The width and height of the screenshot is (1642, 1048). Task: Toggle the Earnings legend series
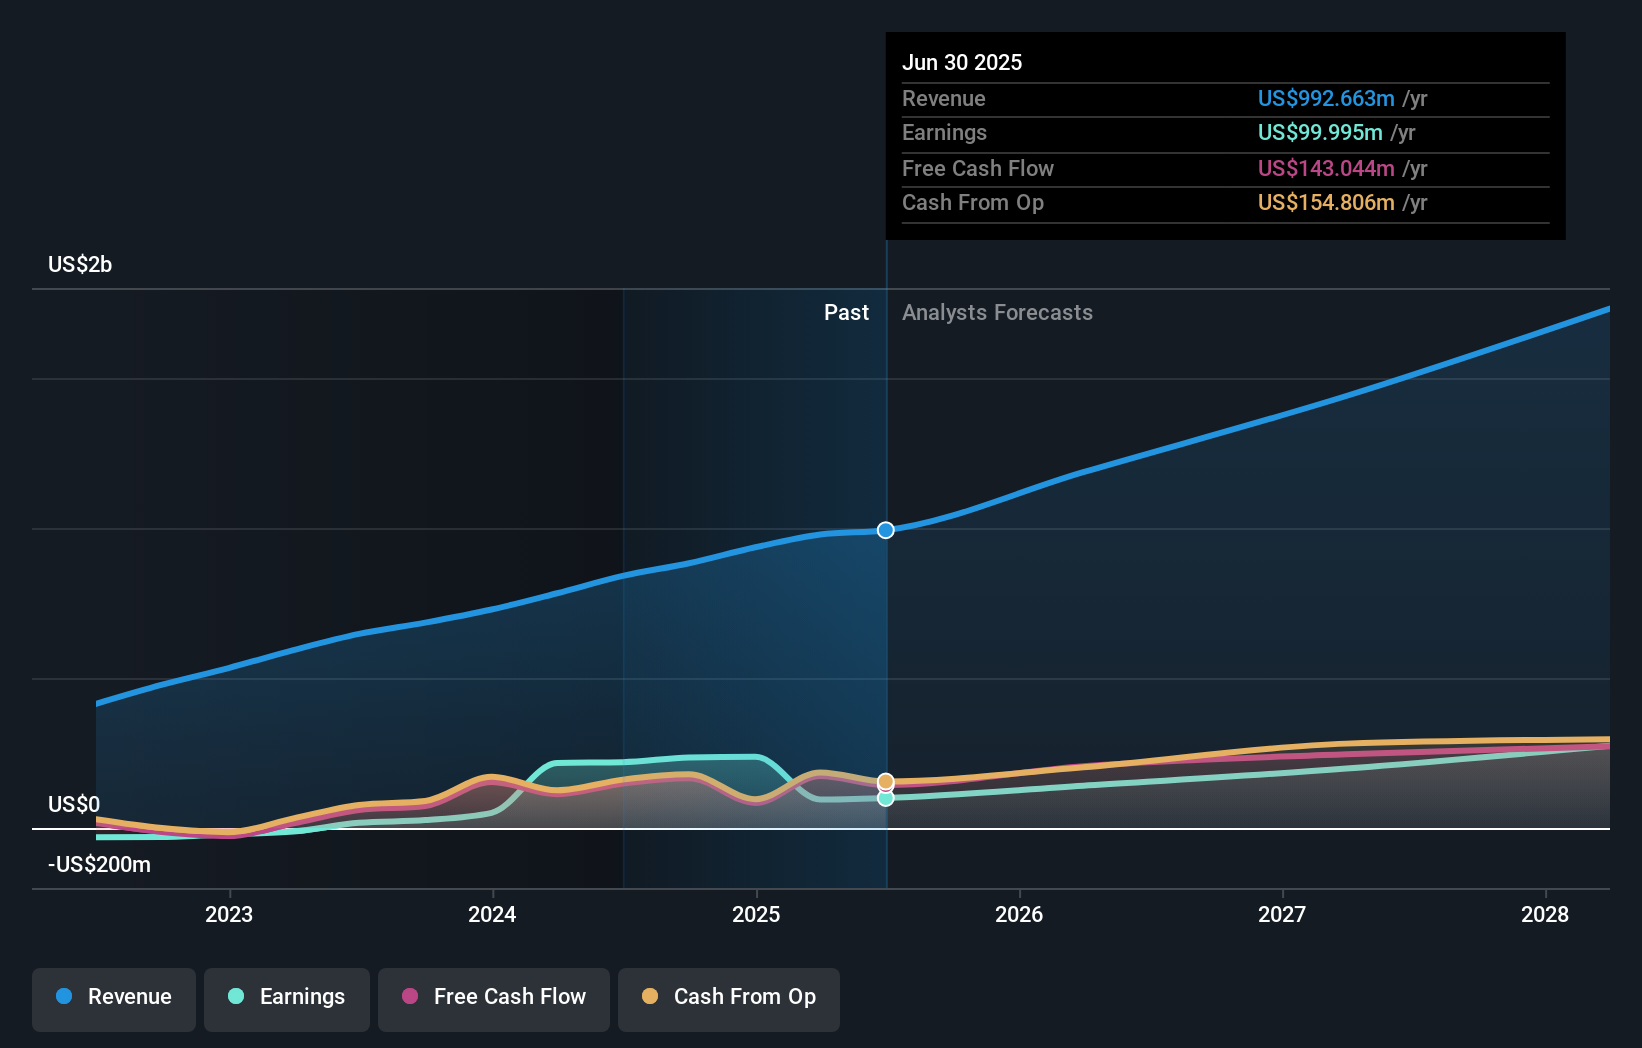287,999
